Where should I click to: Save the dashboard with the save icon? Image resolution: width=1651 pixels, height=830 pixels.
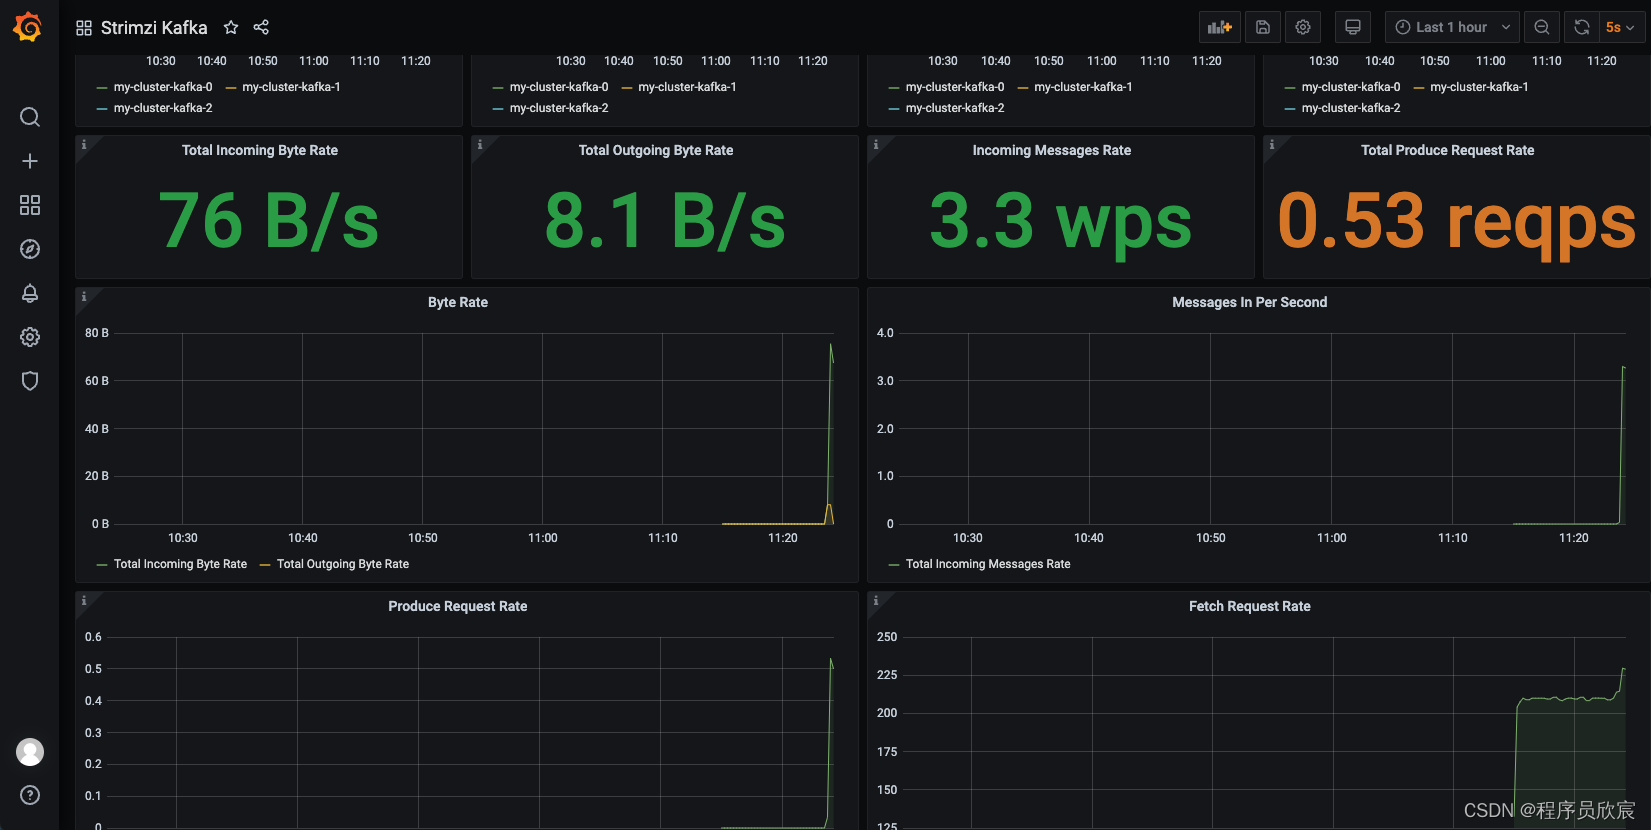(1263, 27)
